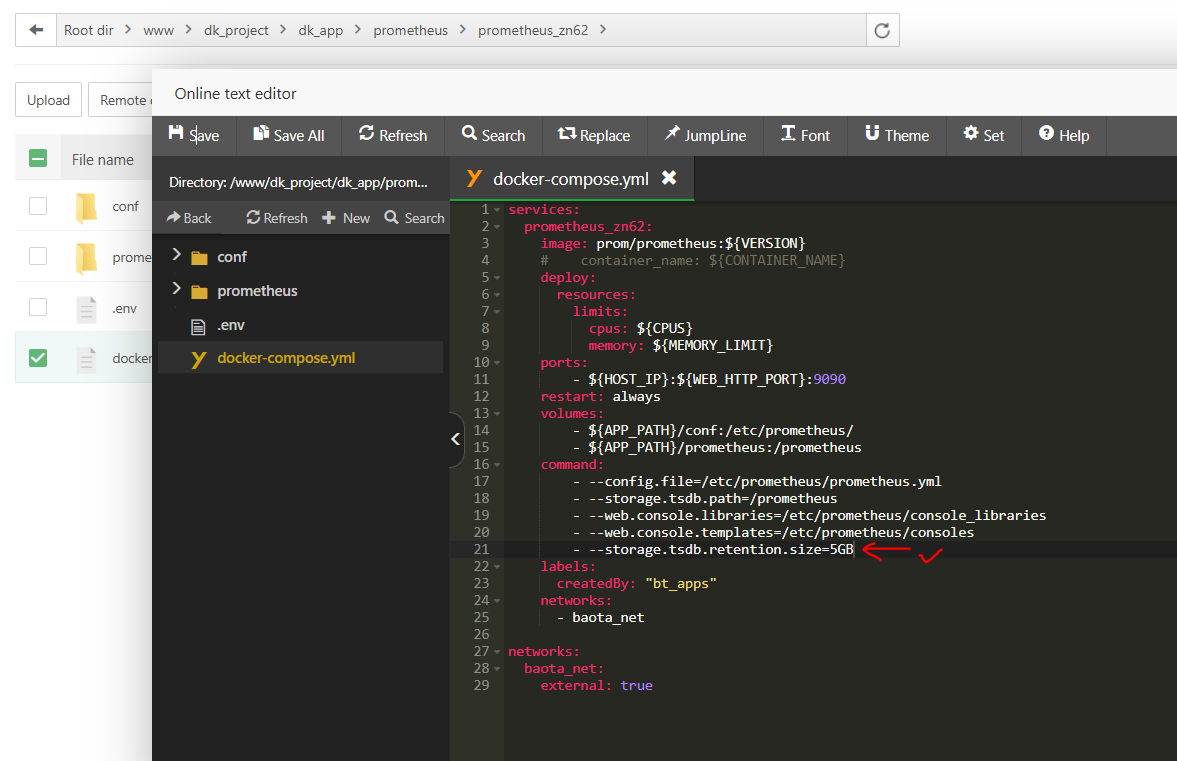The height and width of the screenshot is (761, 1177).
Task: Toggle the select-all files checkbox
Action: [38, 158]
